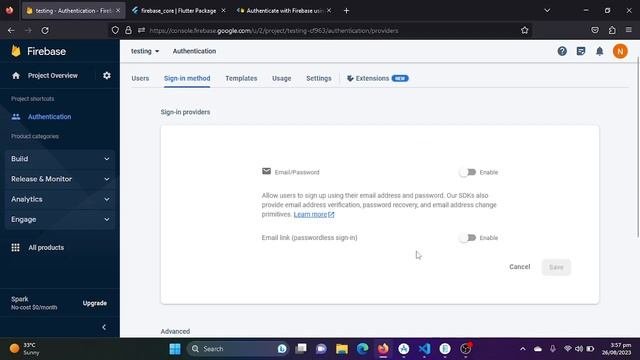
Task: Open Authentication in sidebar
Action: [49, 117]
